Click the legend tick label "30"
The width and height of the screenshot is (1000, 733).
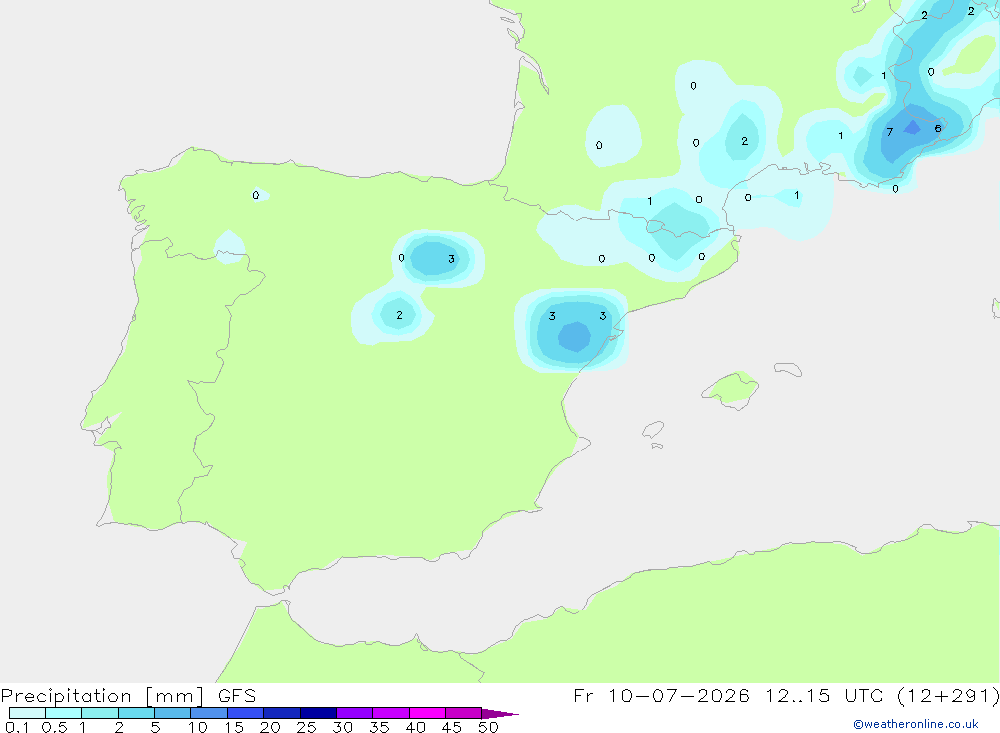click(x=342, y=727)
